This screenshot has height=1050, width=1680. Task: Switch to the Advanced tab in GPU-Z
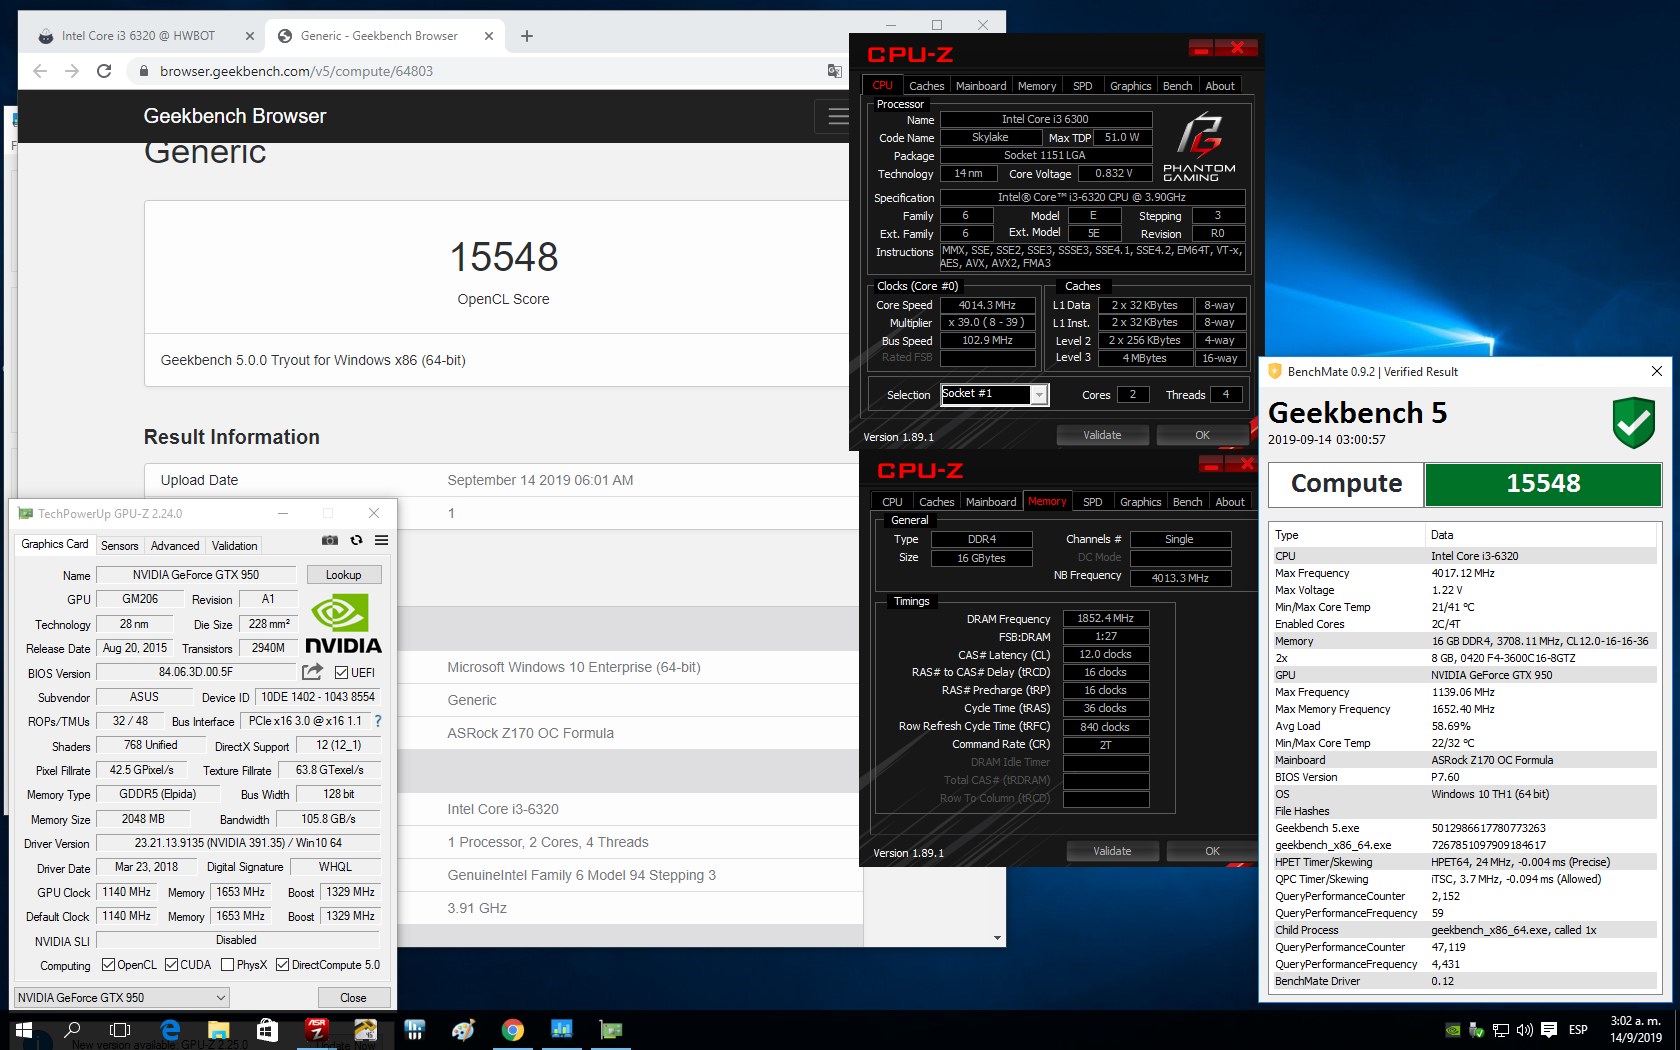pyautogui.click(x=175, y=546)
